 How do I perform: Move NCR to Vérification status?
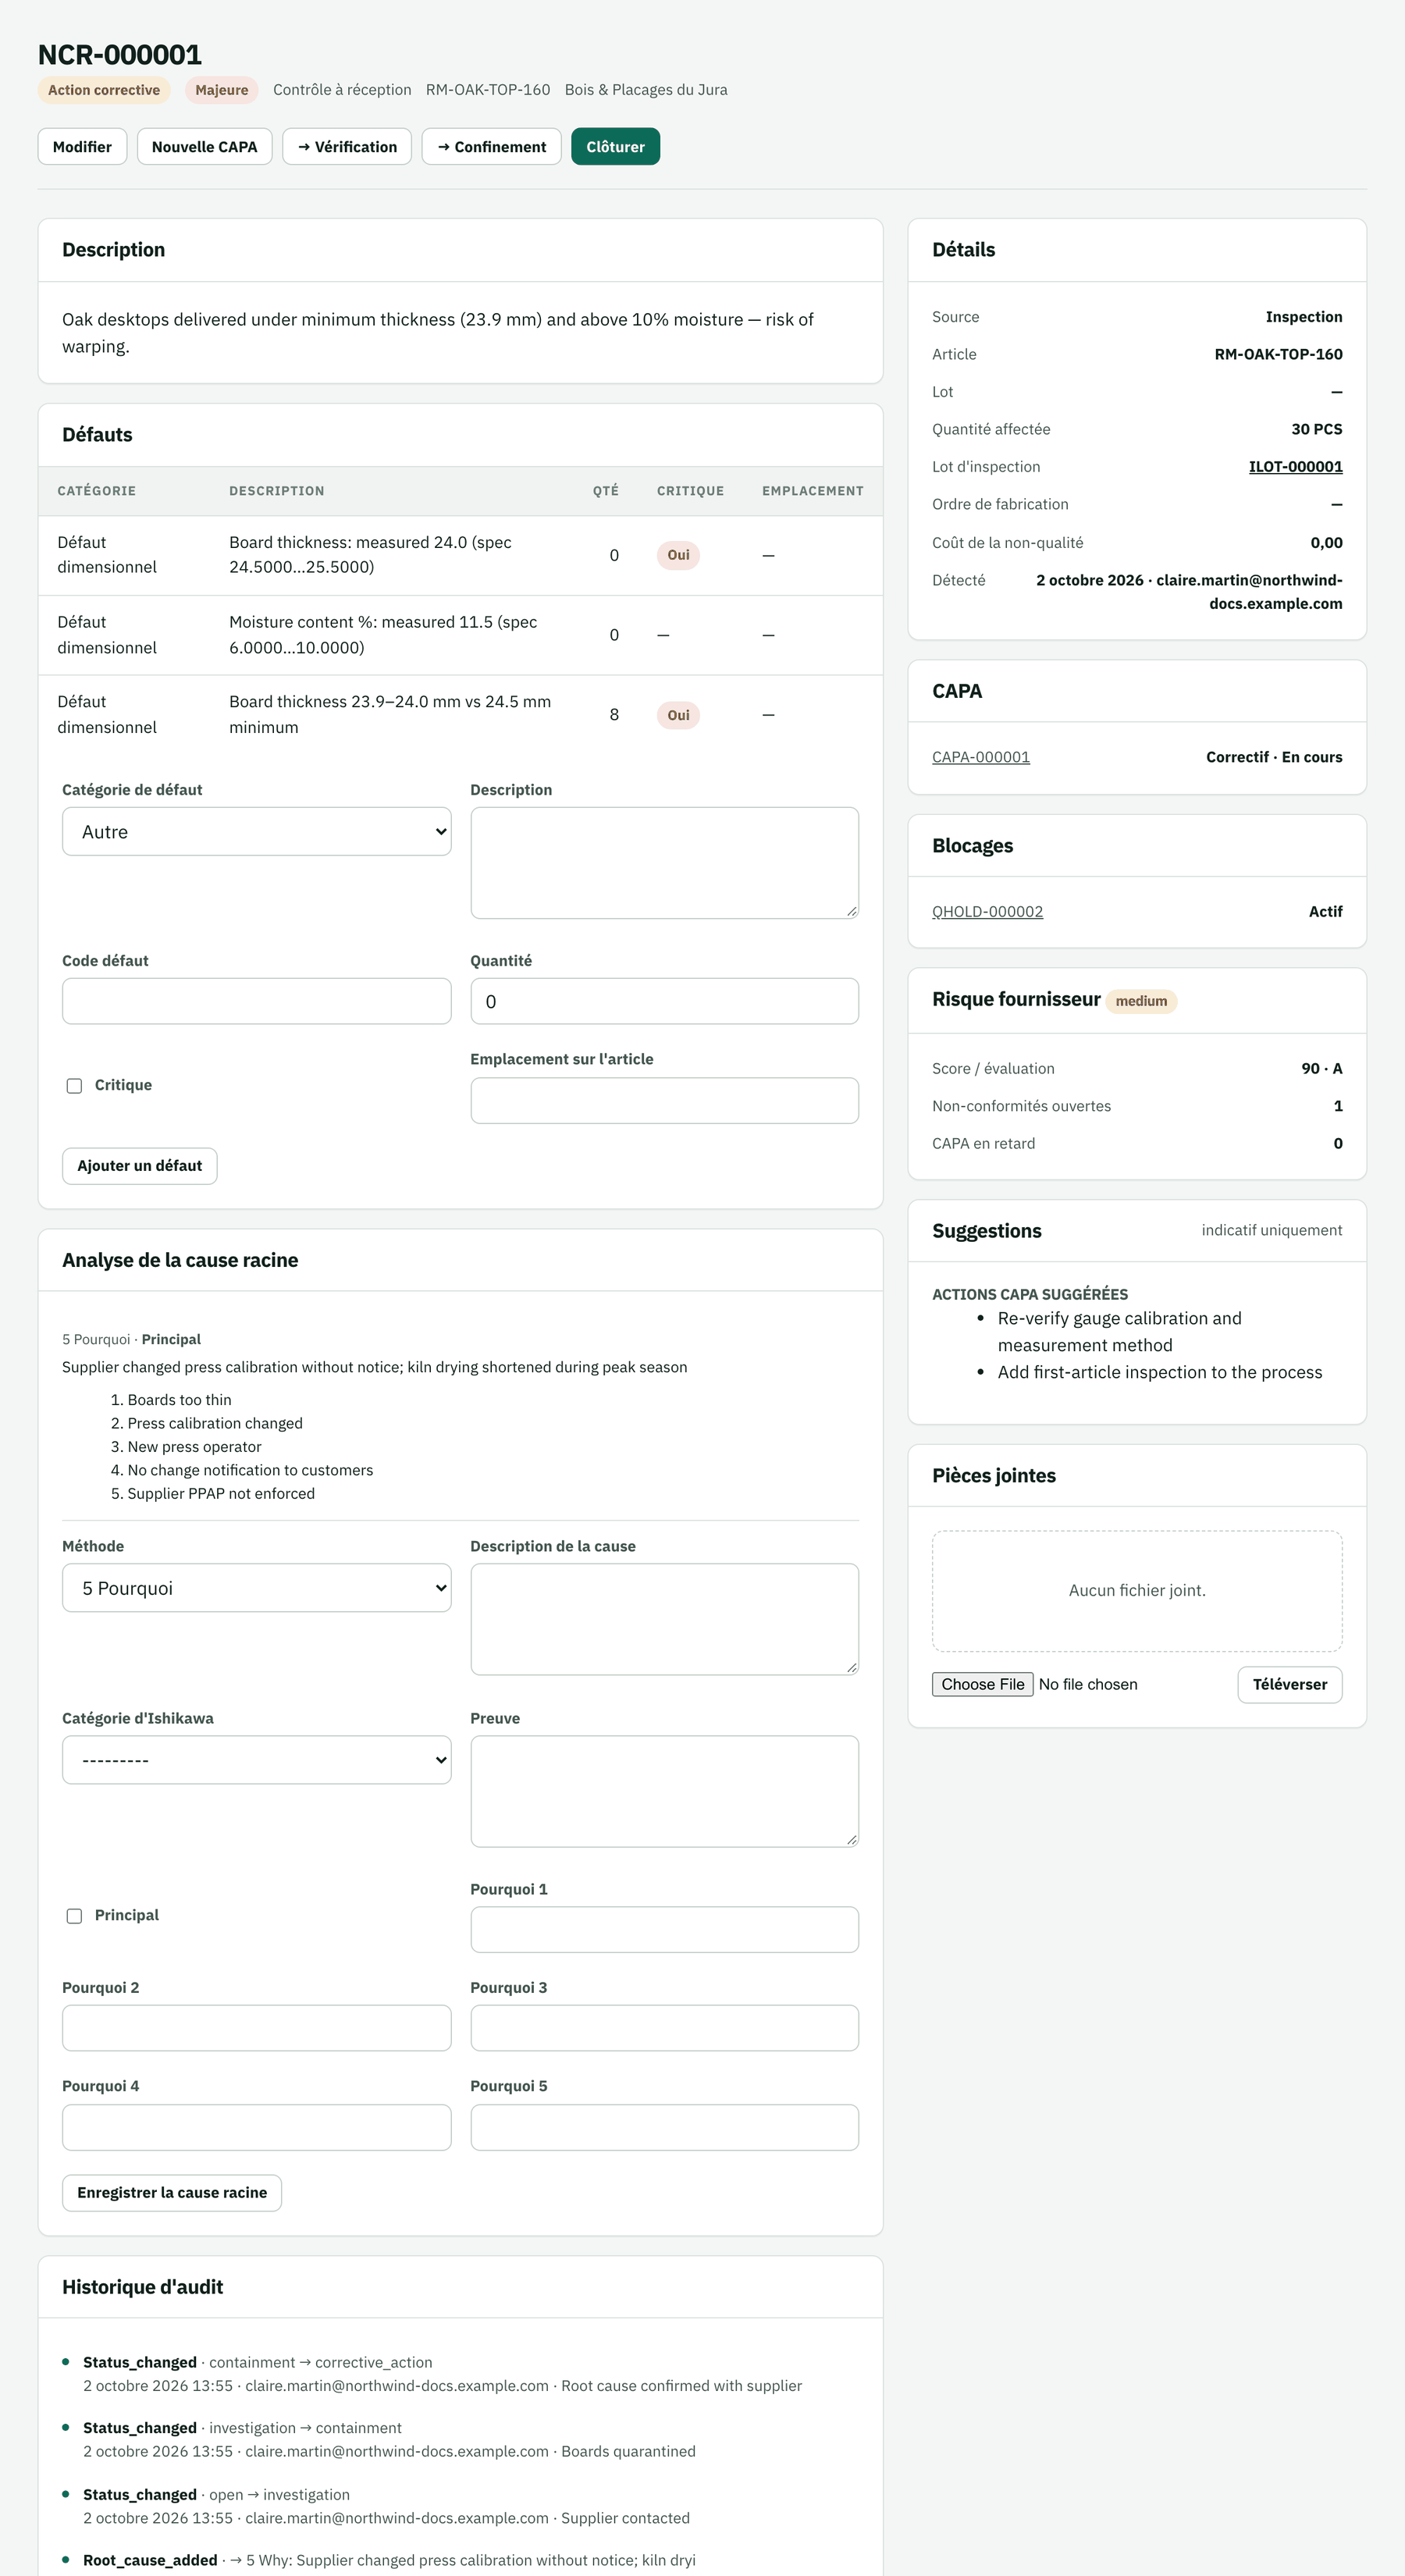tap(347, 146)
